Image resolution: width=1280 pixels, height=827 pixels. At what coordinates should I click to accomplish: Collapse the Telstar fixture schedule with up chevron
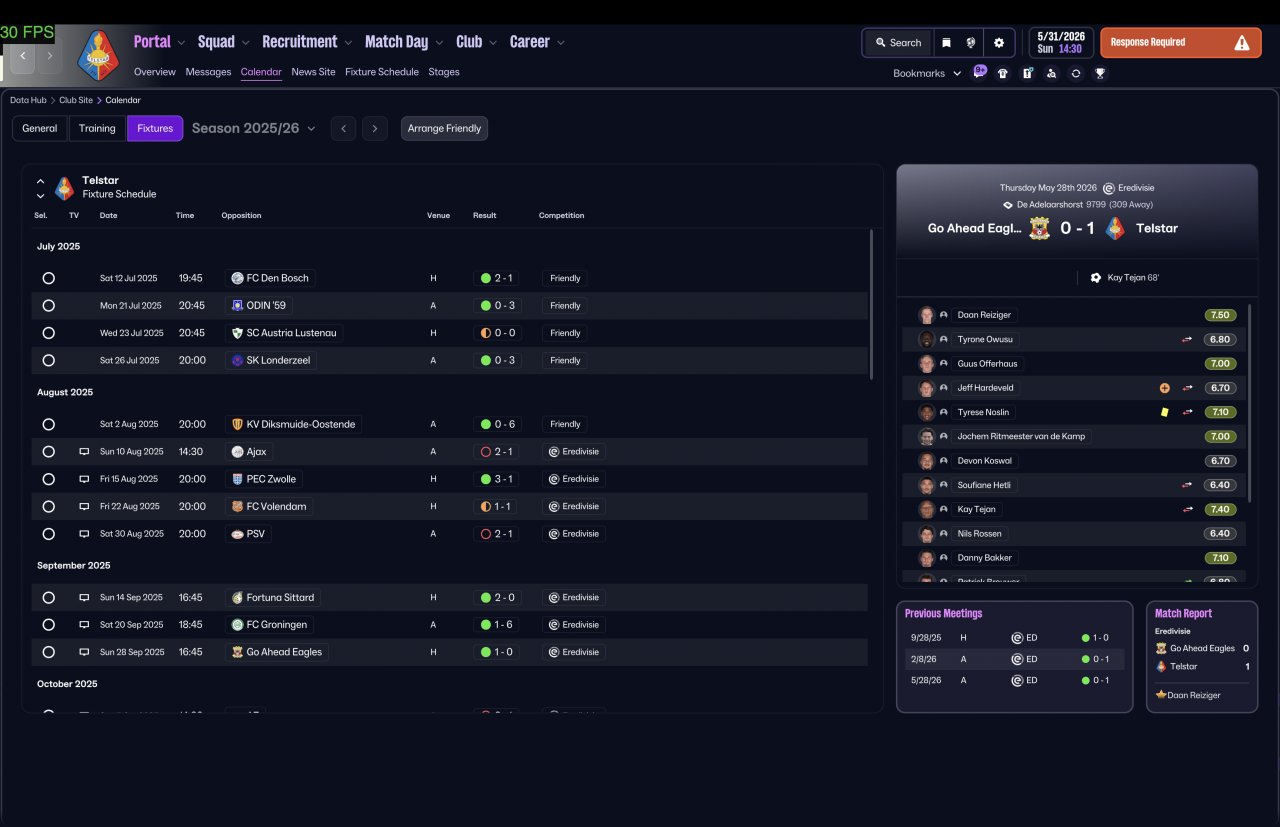[40, 181]
